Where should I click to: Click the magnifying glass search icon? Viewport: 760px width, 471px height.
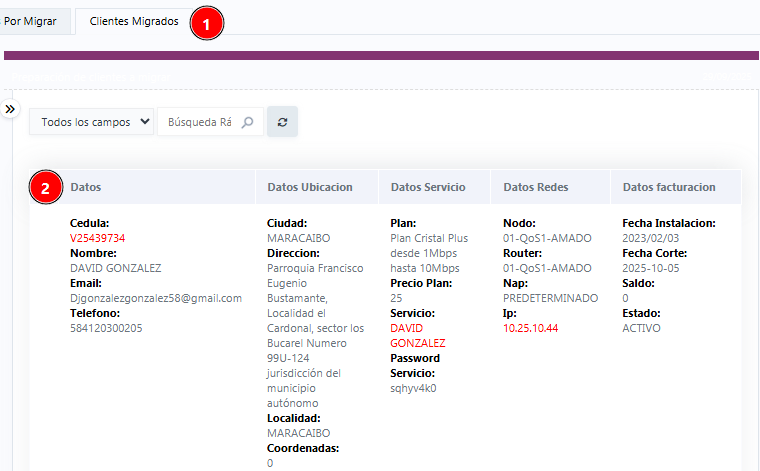coord(248,122)
